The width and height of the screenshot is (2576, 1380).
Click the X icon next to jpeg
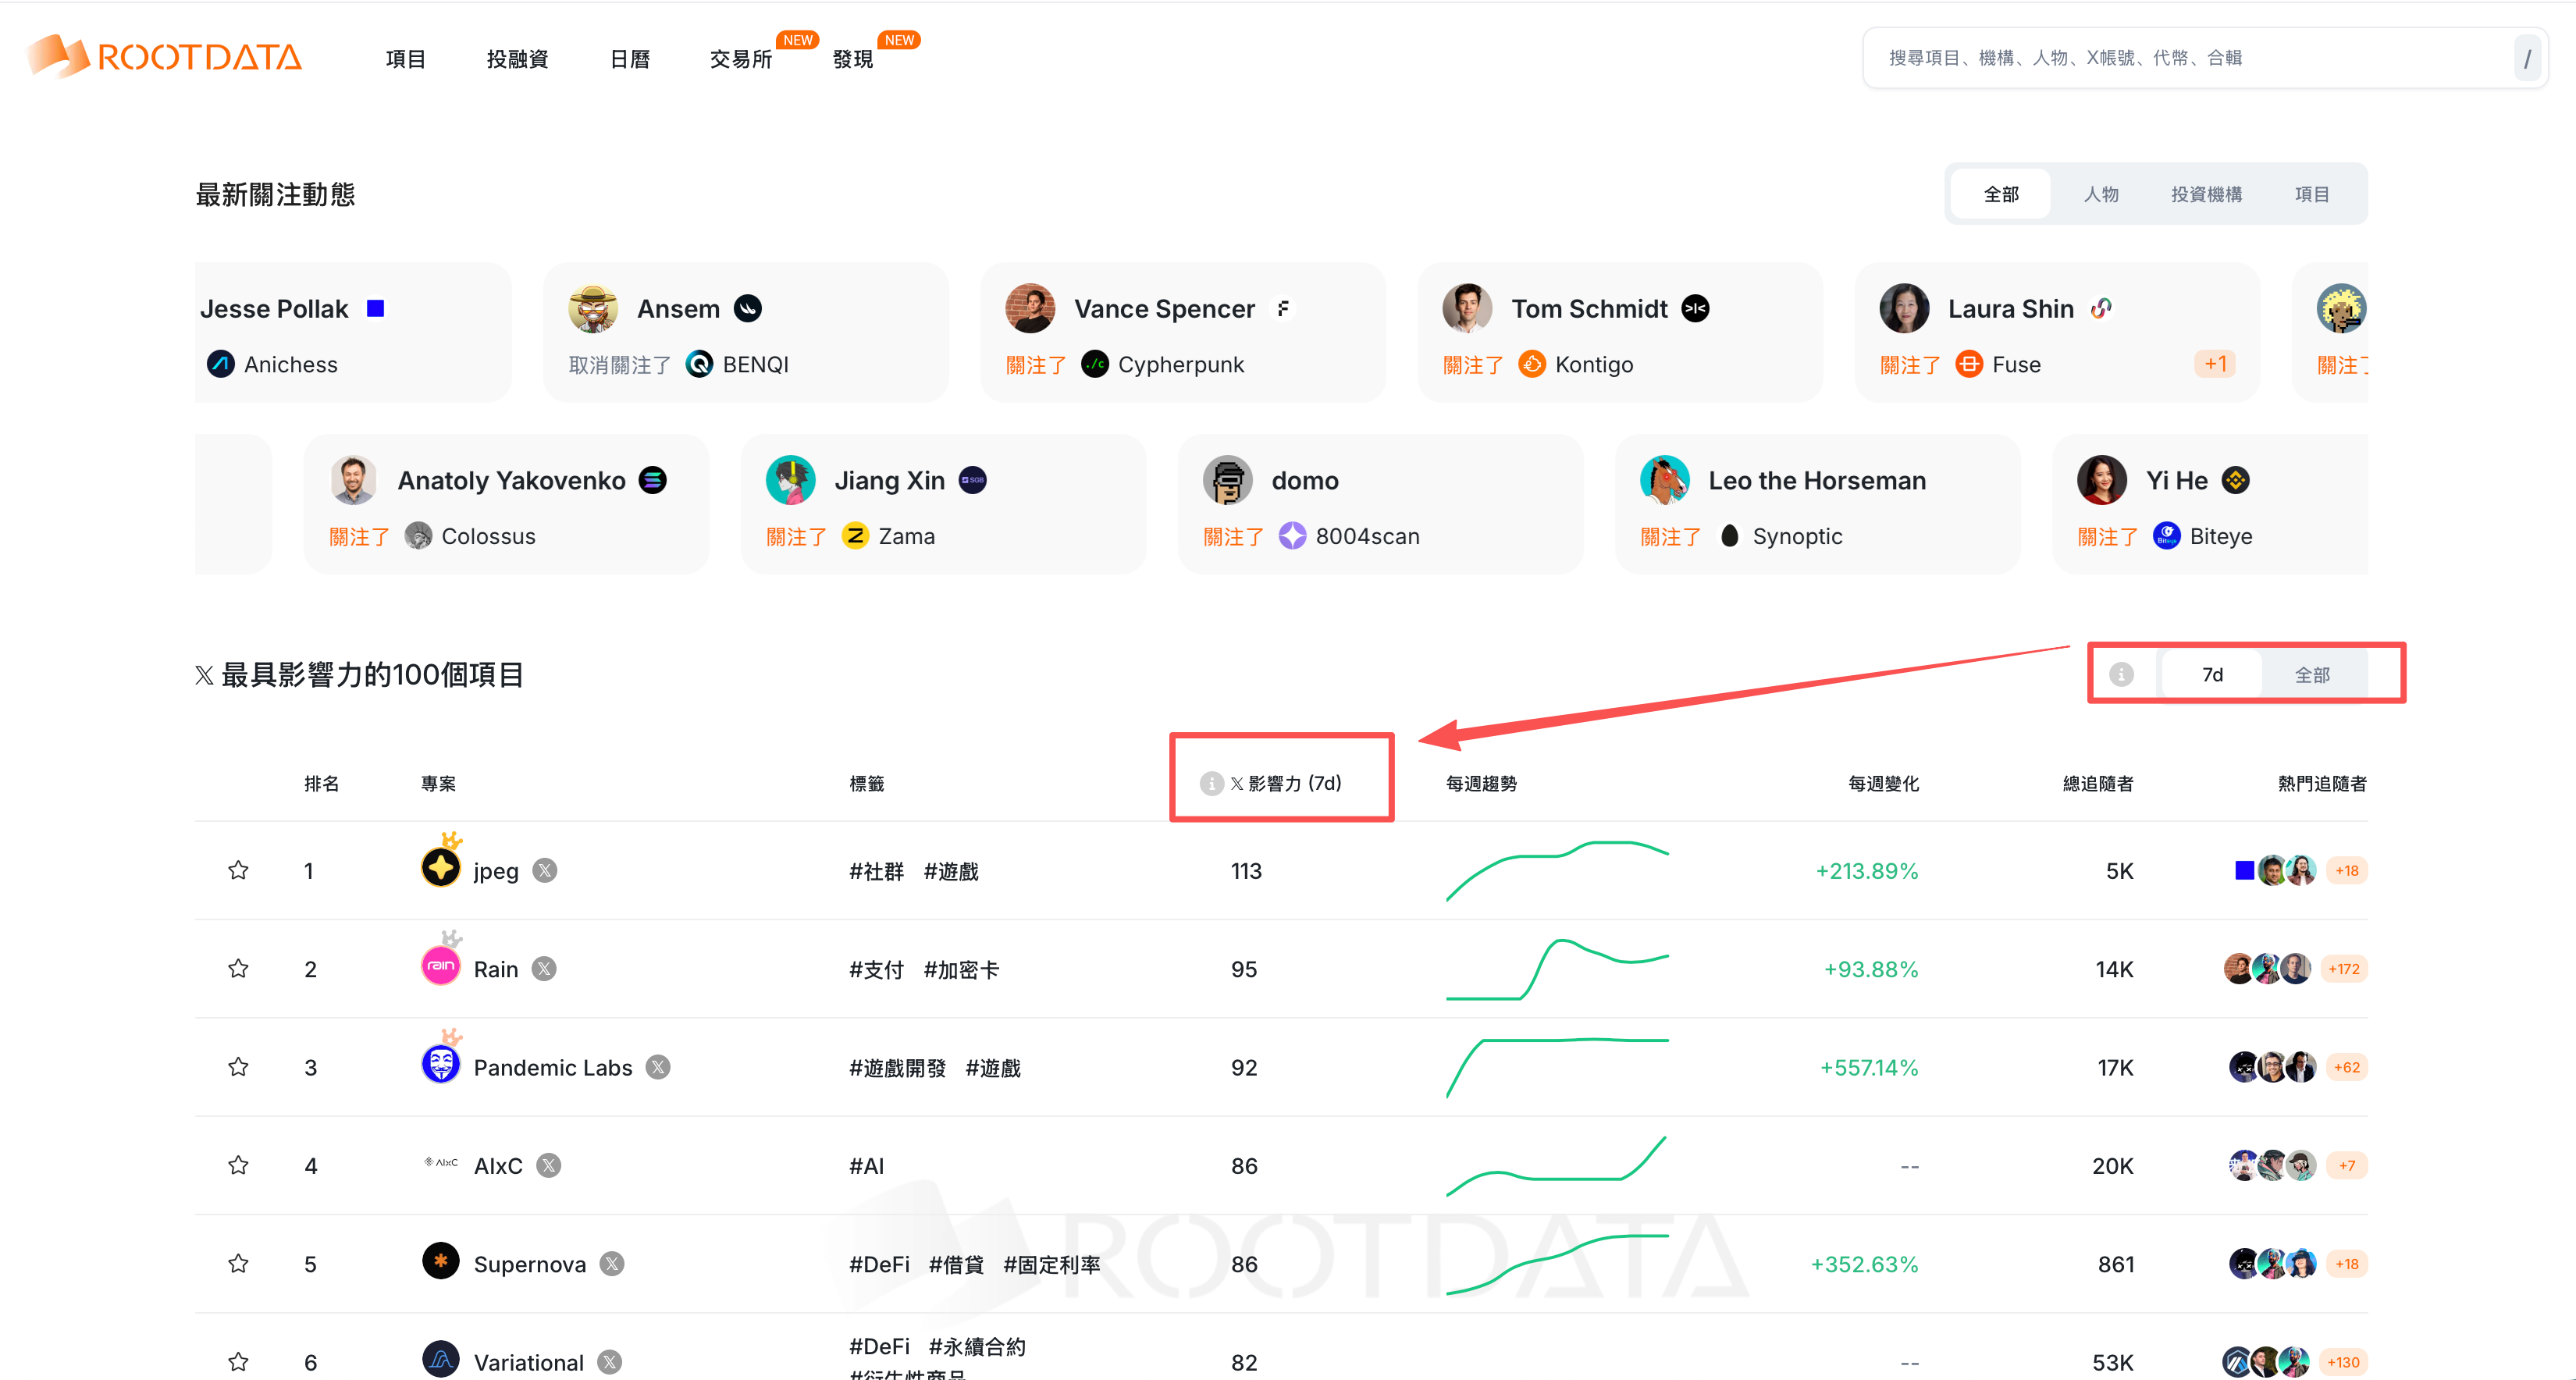(545, 870)
